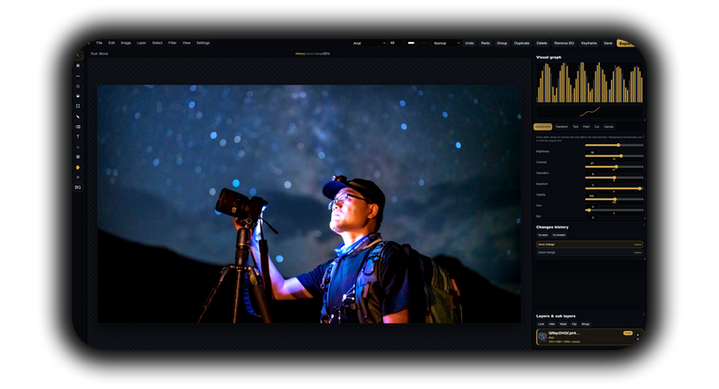The image size is (719, 389).
Task: Switch to the Text tab
Action: point(575,127)
